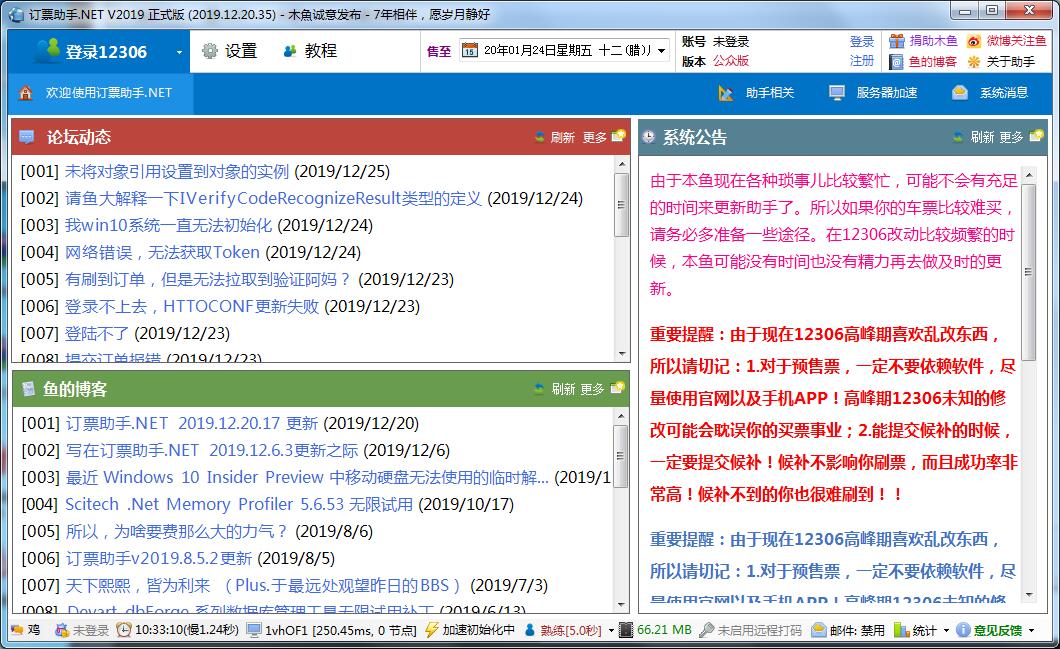Click 未启用远程打码 key icon in status bar

(707, 630)
